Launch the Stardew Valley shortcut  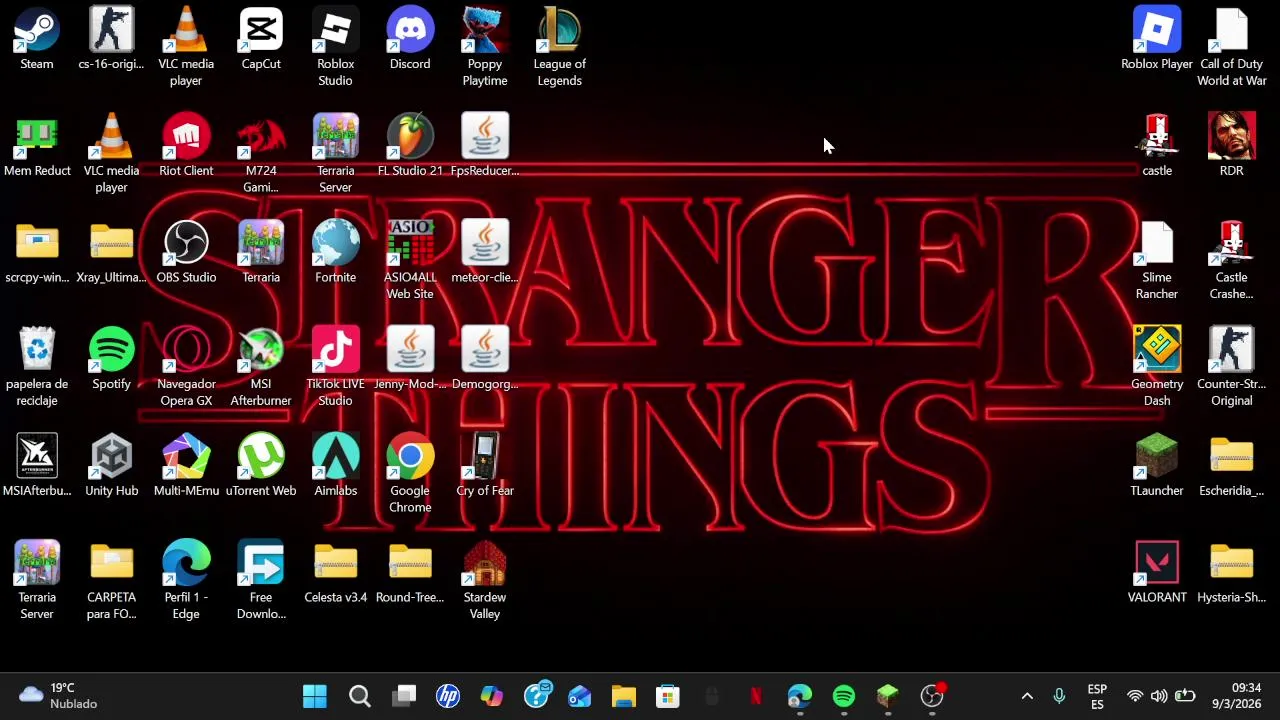click(x=485, y=581)
